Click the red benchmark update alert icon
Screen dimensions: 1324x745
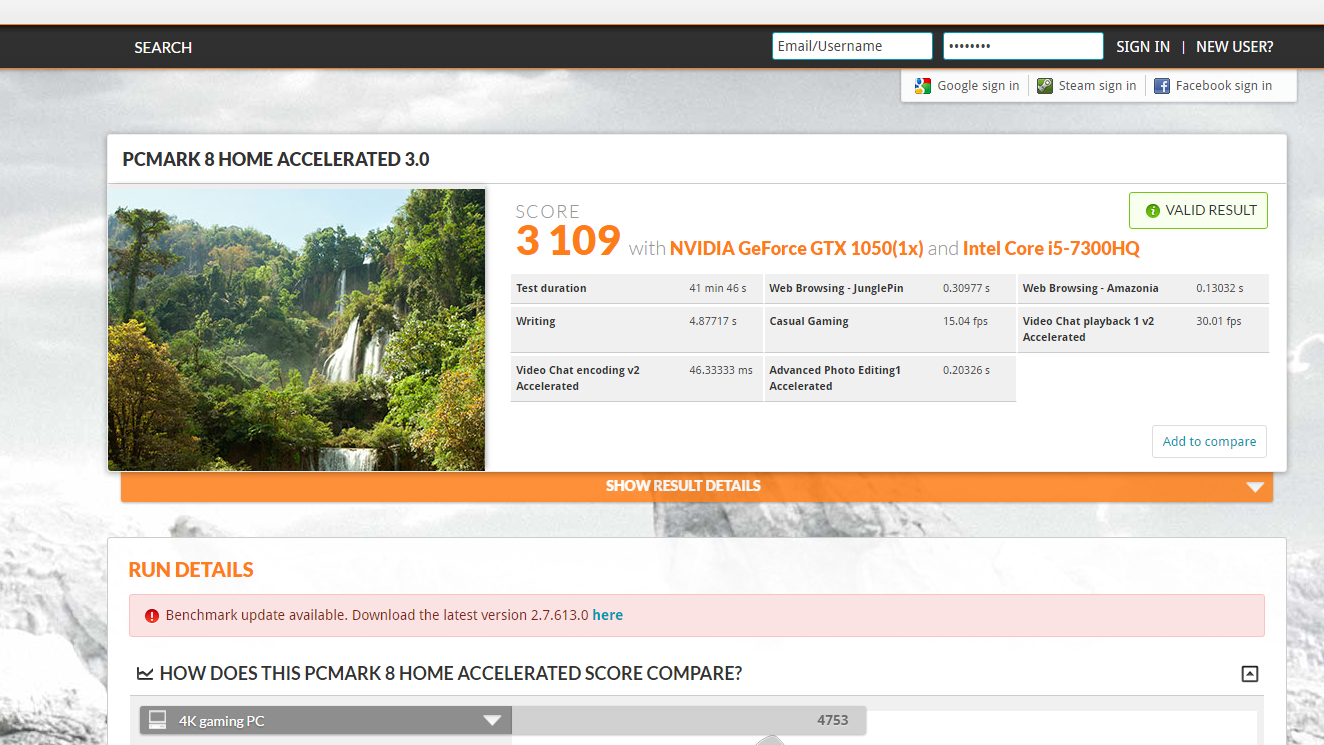pyautogui.click(x=152, y=616)
